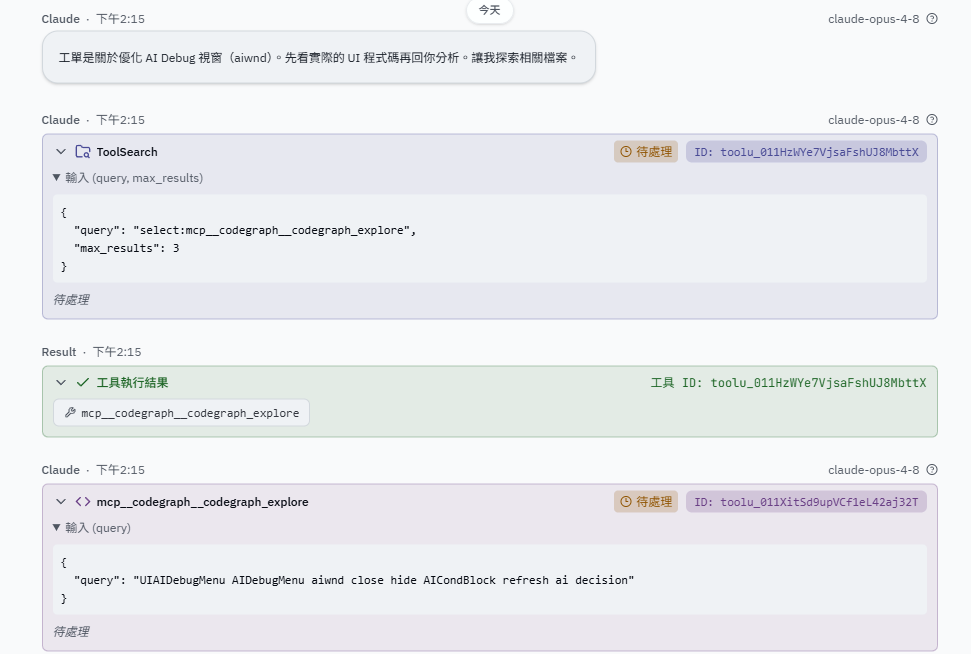Click the select:mcp__codegraph__codegraph_explore query line

coord(245,230)
